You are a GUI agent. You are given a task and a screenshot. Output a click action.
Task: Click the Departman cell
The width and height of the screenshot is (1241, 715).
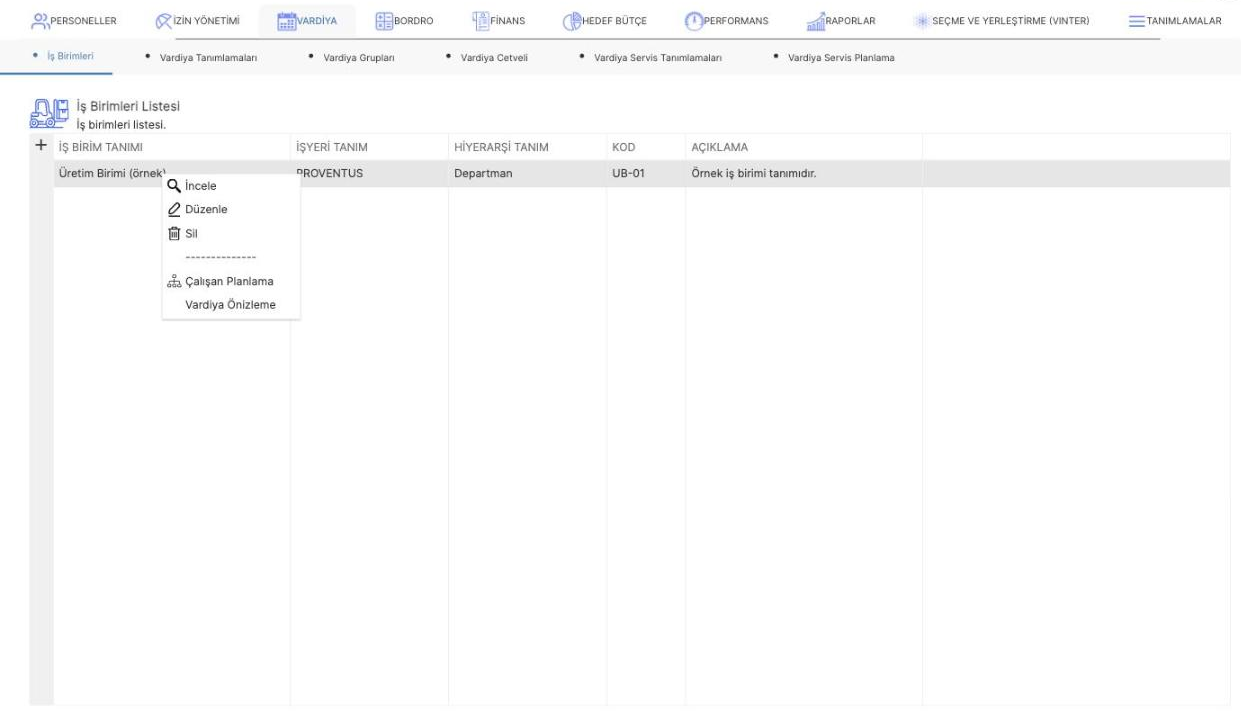coord(527,174)
